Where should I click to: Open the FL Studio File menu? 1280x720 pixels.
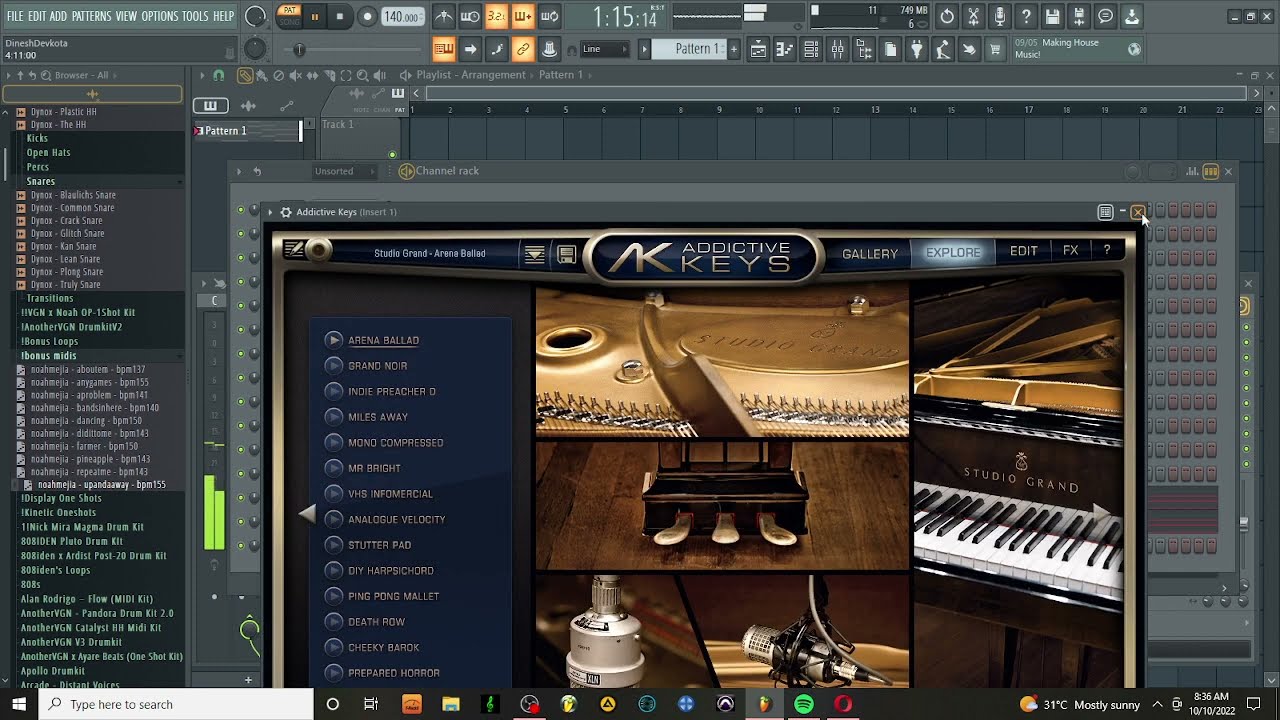coord(15,17)
